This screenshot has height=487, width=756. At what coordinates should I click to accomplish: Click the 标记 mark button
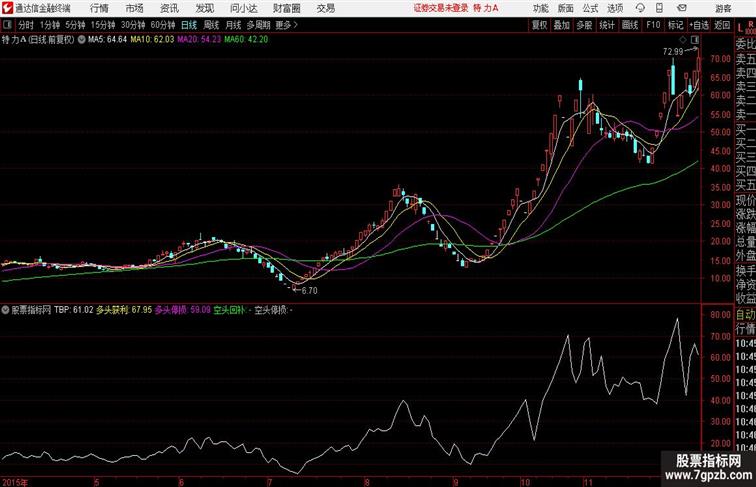pyautogui.click(x=675, y=25)
